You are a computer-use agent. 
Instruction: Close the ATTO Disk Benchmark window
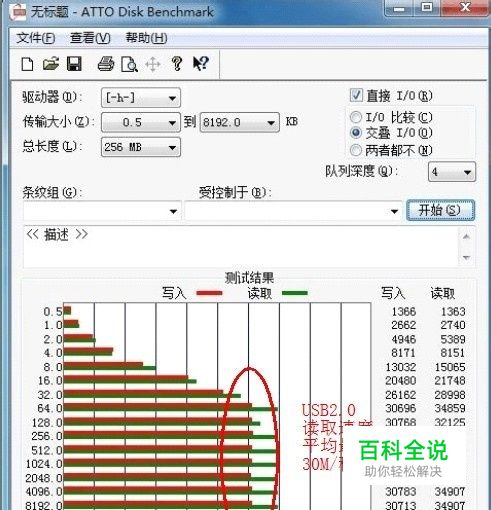point(465,8)
